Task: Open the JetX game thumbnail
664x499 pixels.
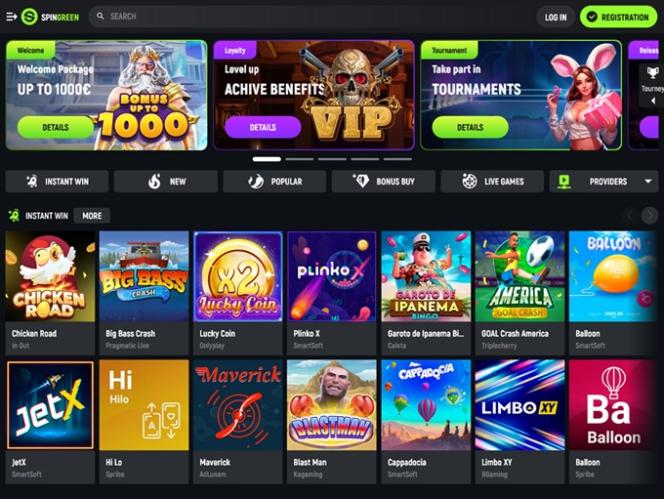Action: [x=50, y=405]
